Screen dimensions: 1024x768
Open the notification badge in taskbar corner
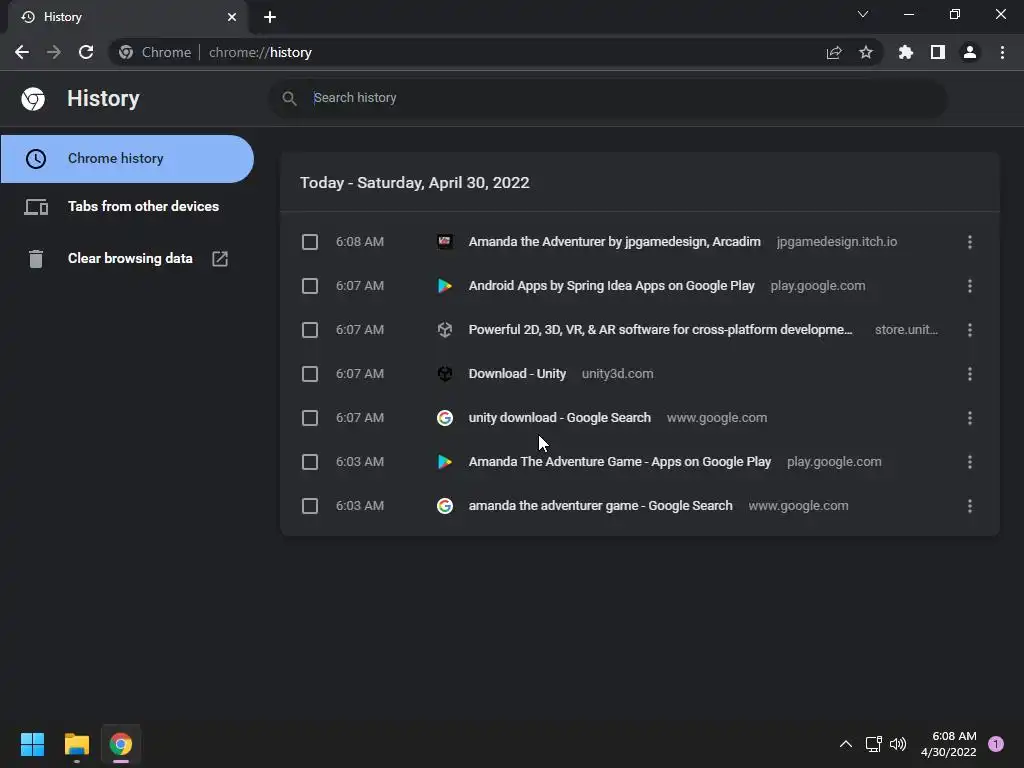click(x=996, y=744)
